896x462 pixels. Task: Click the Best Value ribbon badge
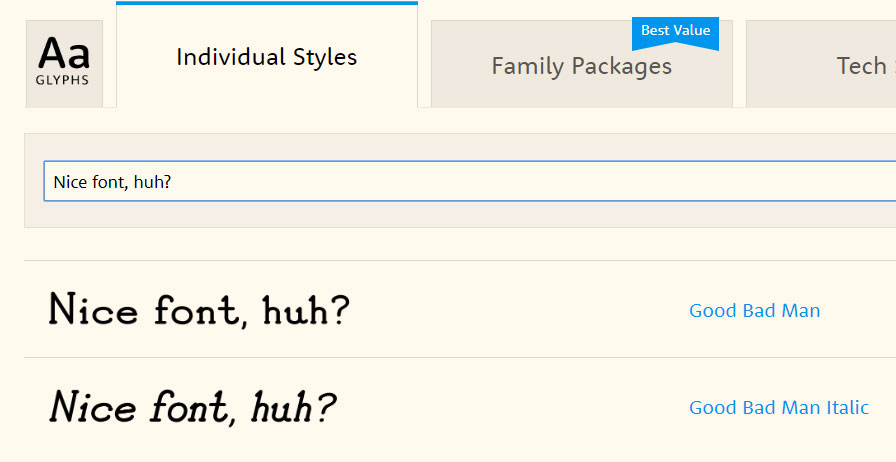(675, 31)
